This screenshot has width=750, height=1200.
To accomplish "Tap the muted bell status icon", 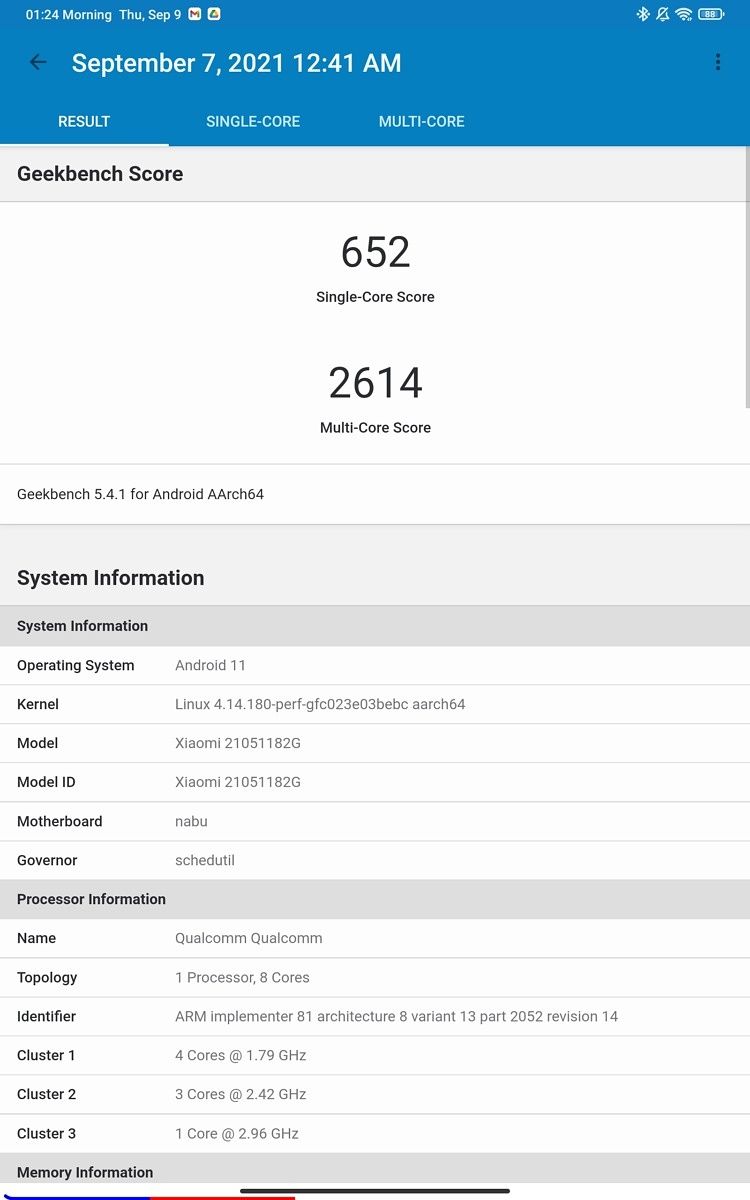I will [662, 14].
